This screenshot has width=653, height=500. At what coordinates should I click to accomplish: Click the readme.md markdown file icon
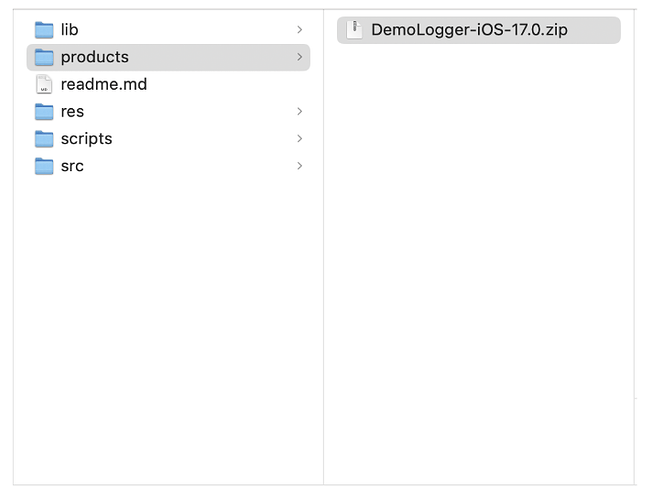[44, 84]
